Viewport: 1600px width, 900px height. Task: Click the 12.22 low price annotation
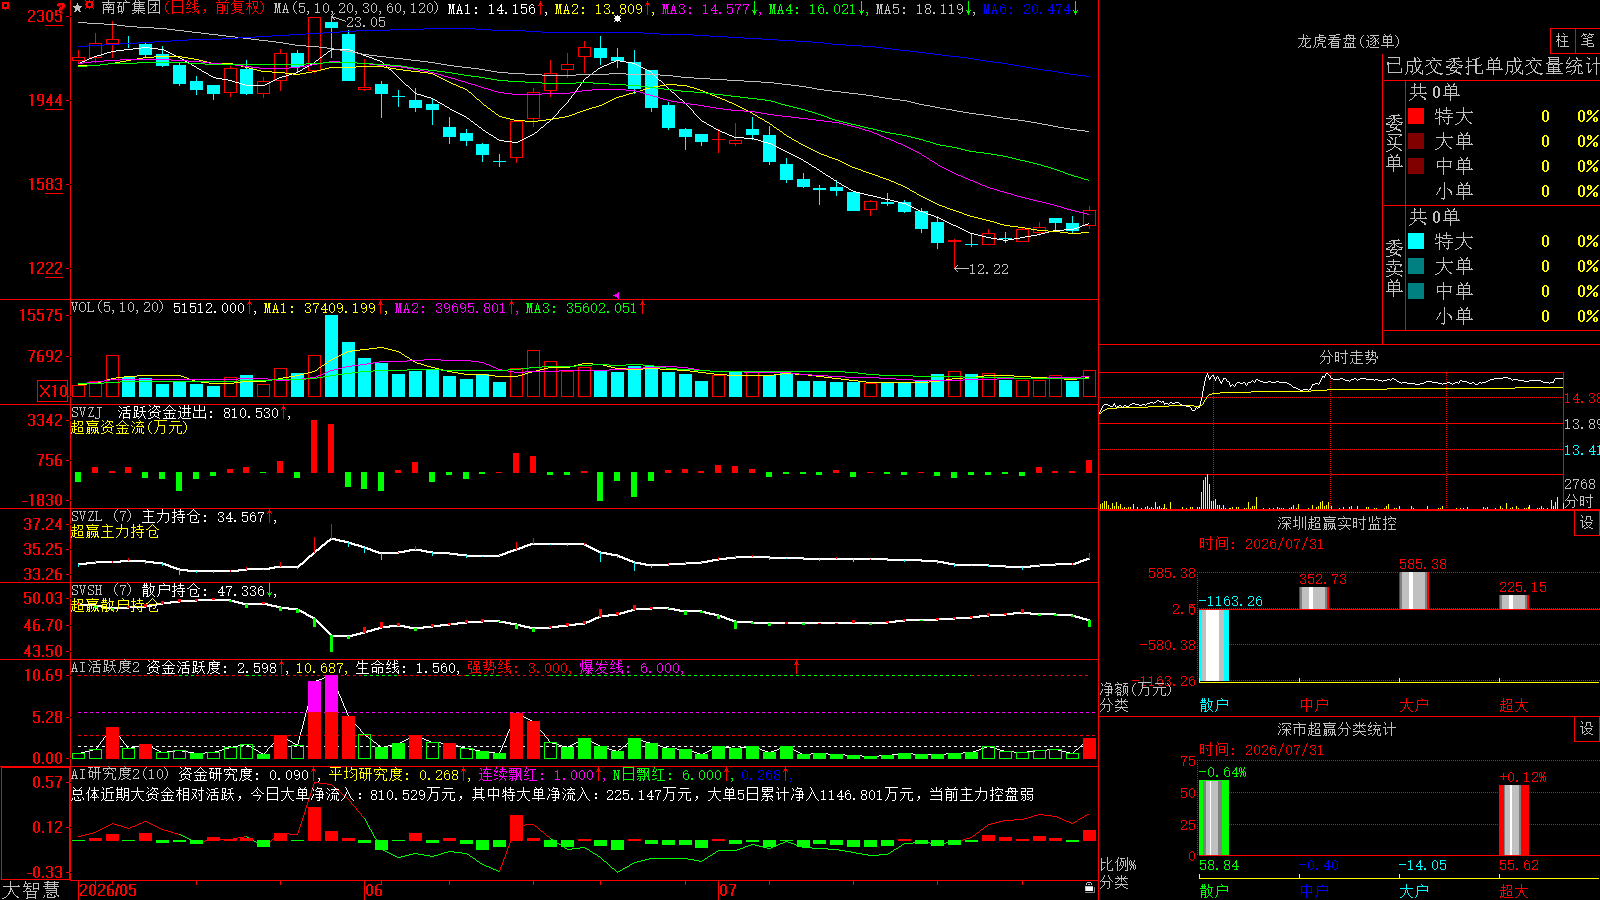pos(988,269)
